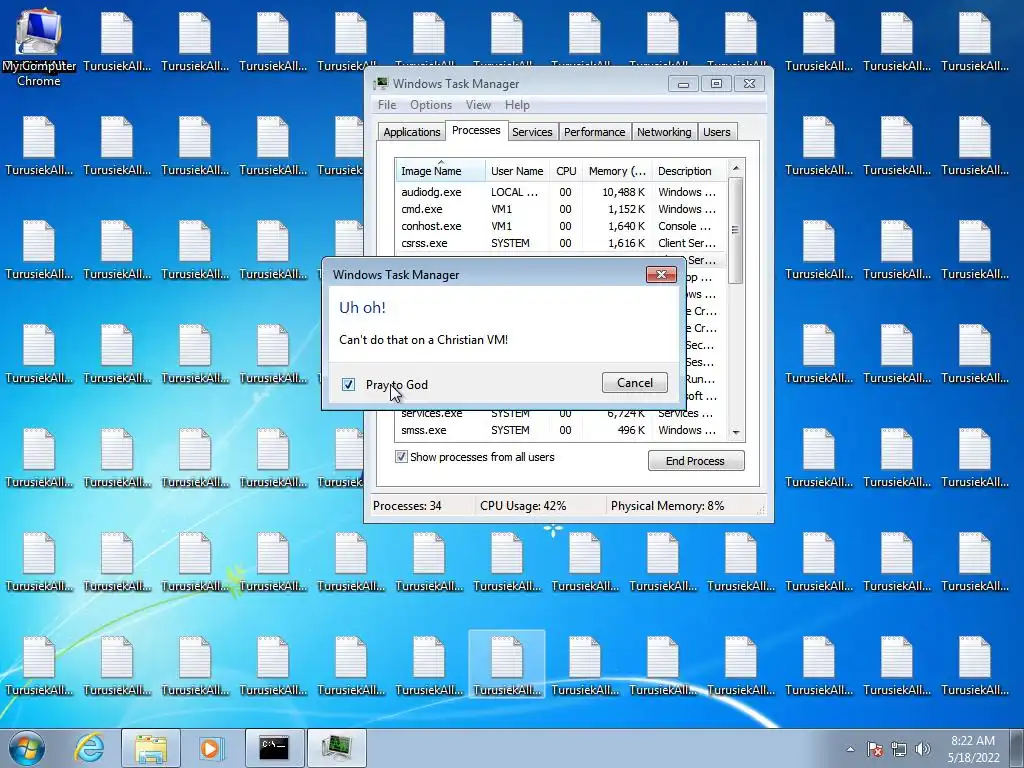The width and height of the screenshot is (1024, 768).
Task: Click the Task Manager taskbar button
Action: [x=337, y=748]
